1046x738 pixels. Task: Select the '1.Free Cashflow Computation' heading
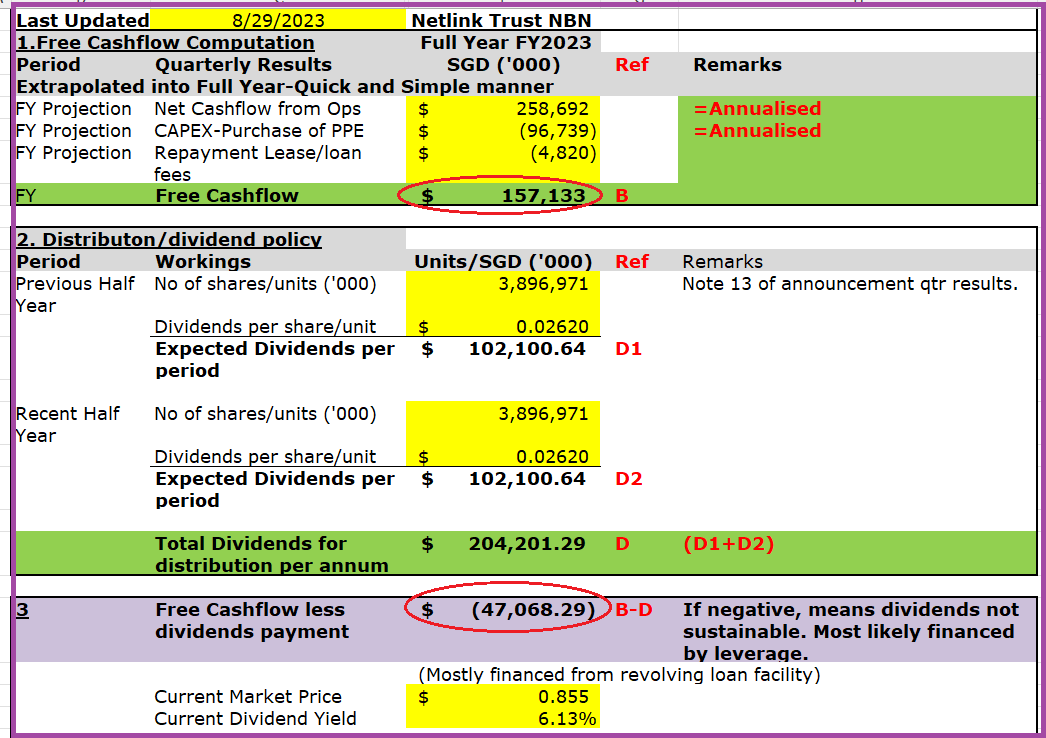pos(165,42)
